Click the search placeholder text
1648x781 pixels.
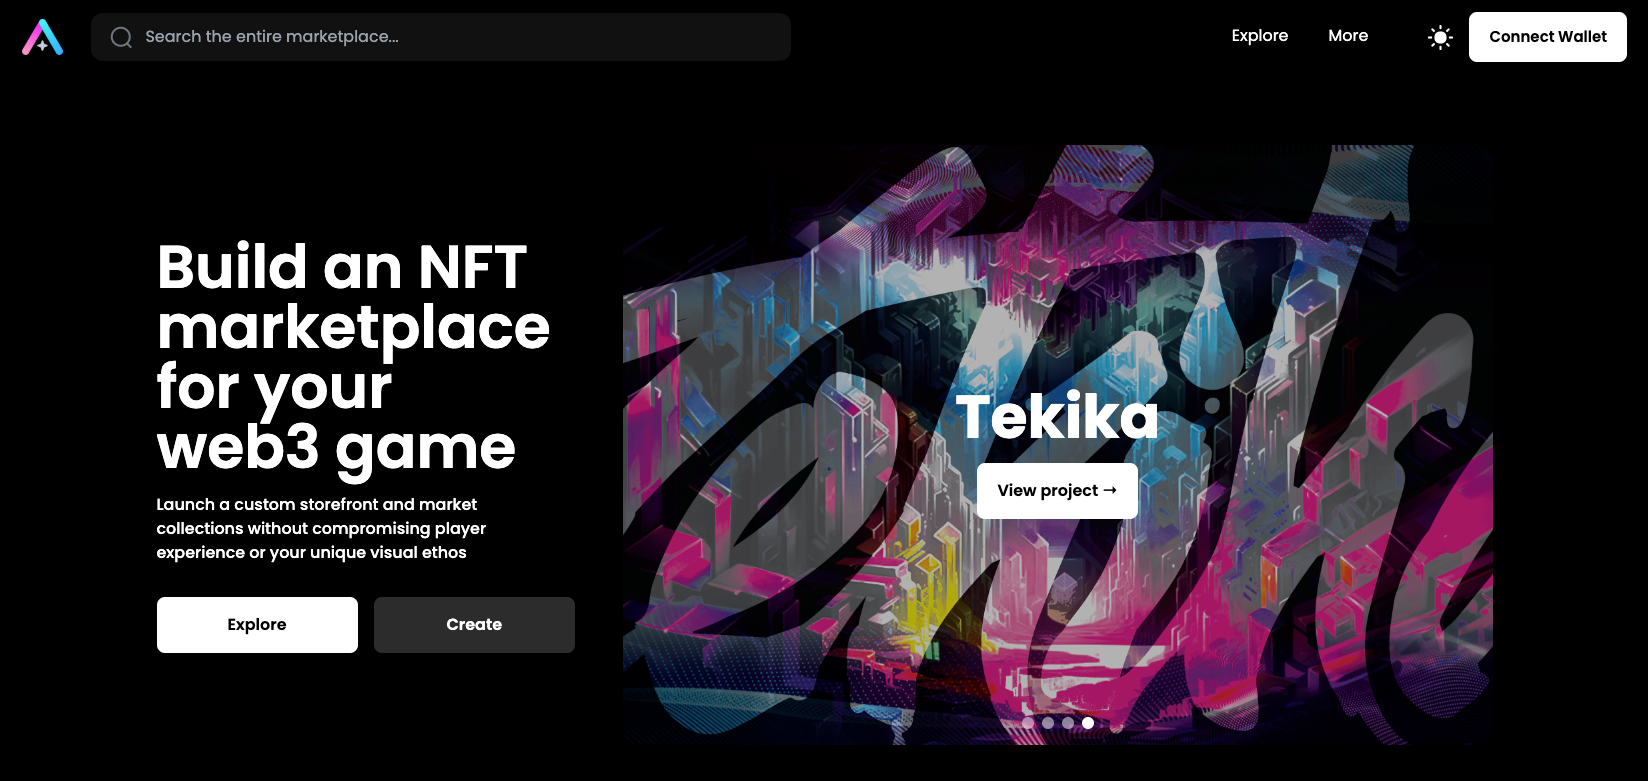click(272, 37)
